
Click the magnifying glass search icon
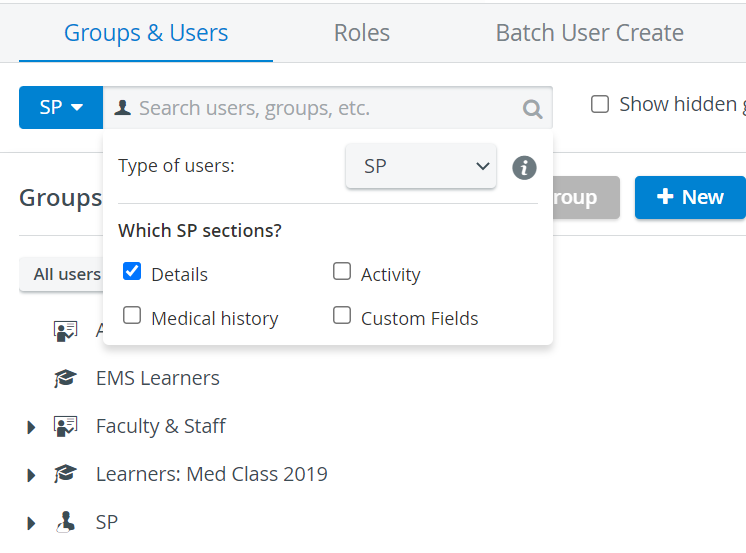click(x=532, y=109)
